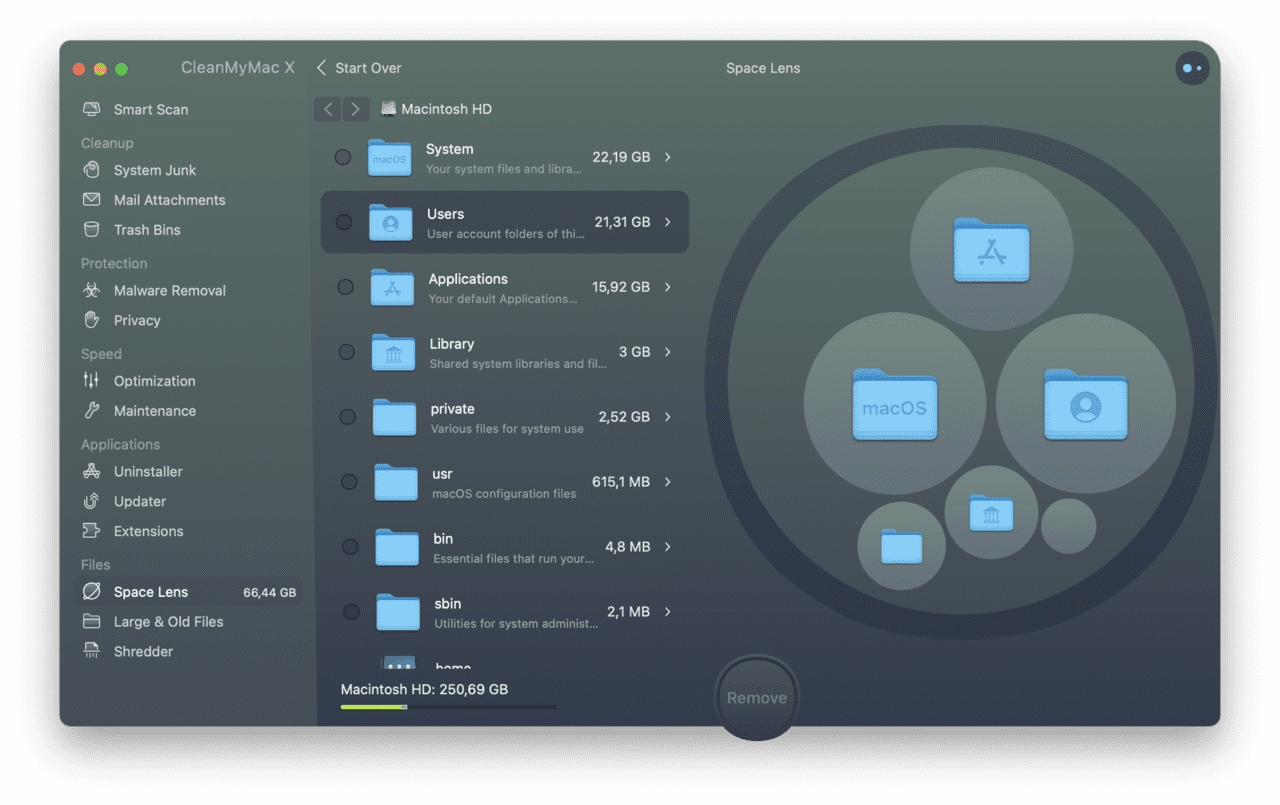Click the Remove button
The image size is (1280, 805).
click(757, 698)
